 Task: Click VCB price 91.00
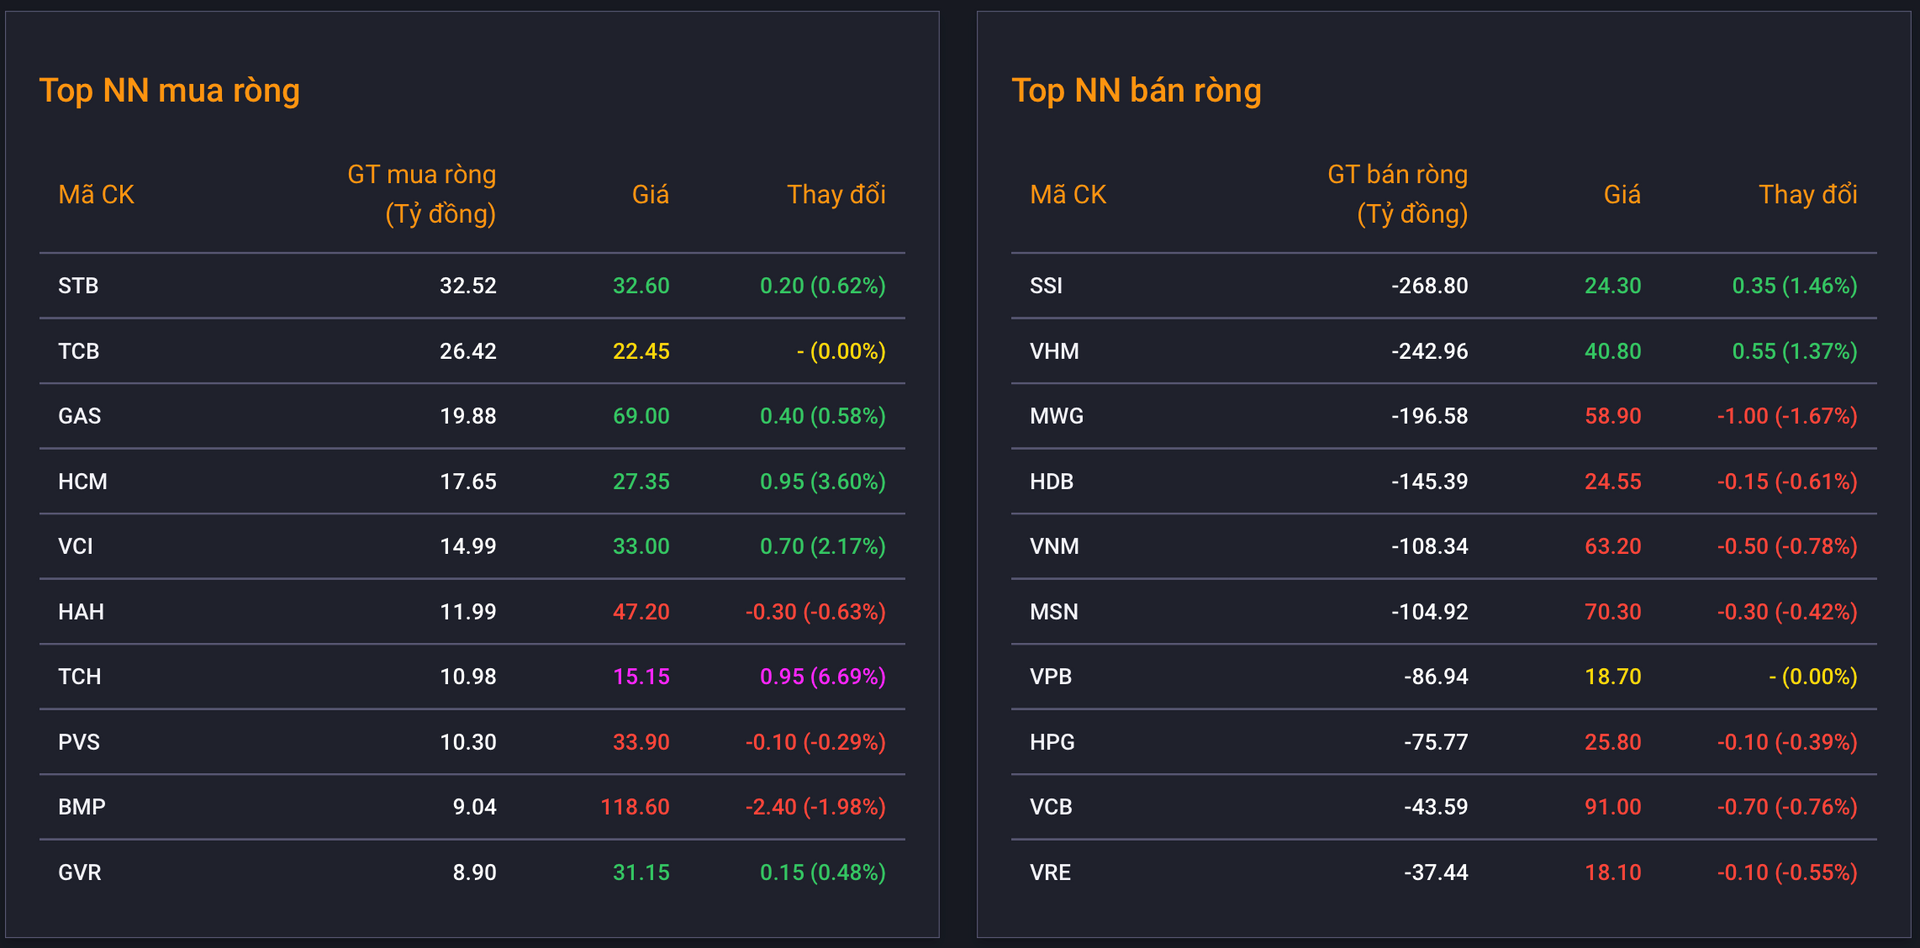[x=1613, y=807]
